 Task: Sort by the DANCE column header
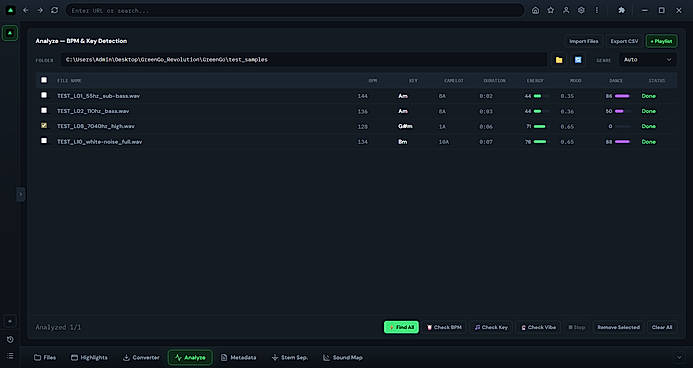[616, 80]
